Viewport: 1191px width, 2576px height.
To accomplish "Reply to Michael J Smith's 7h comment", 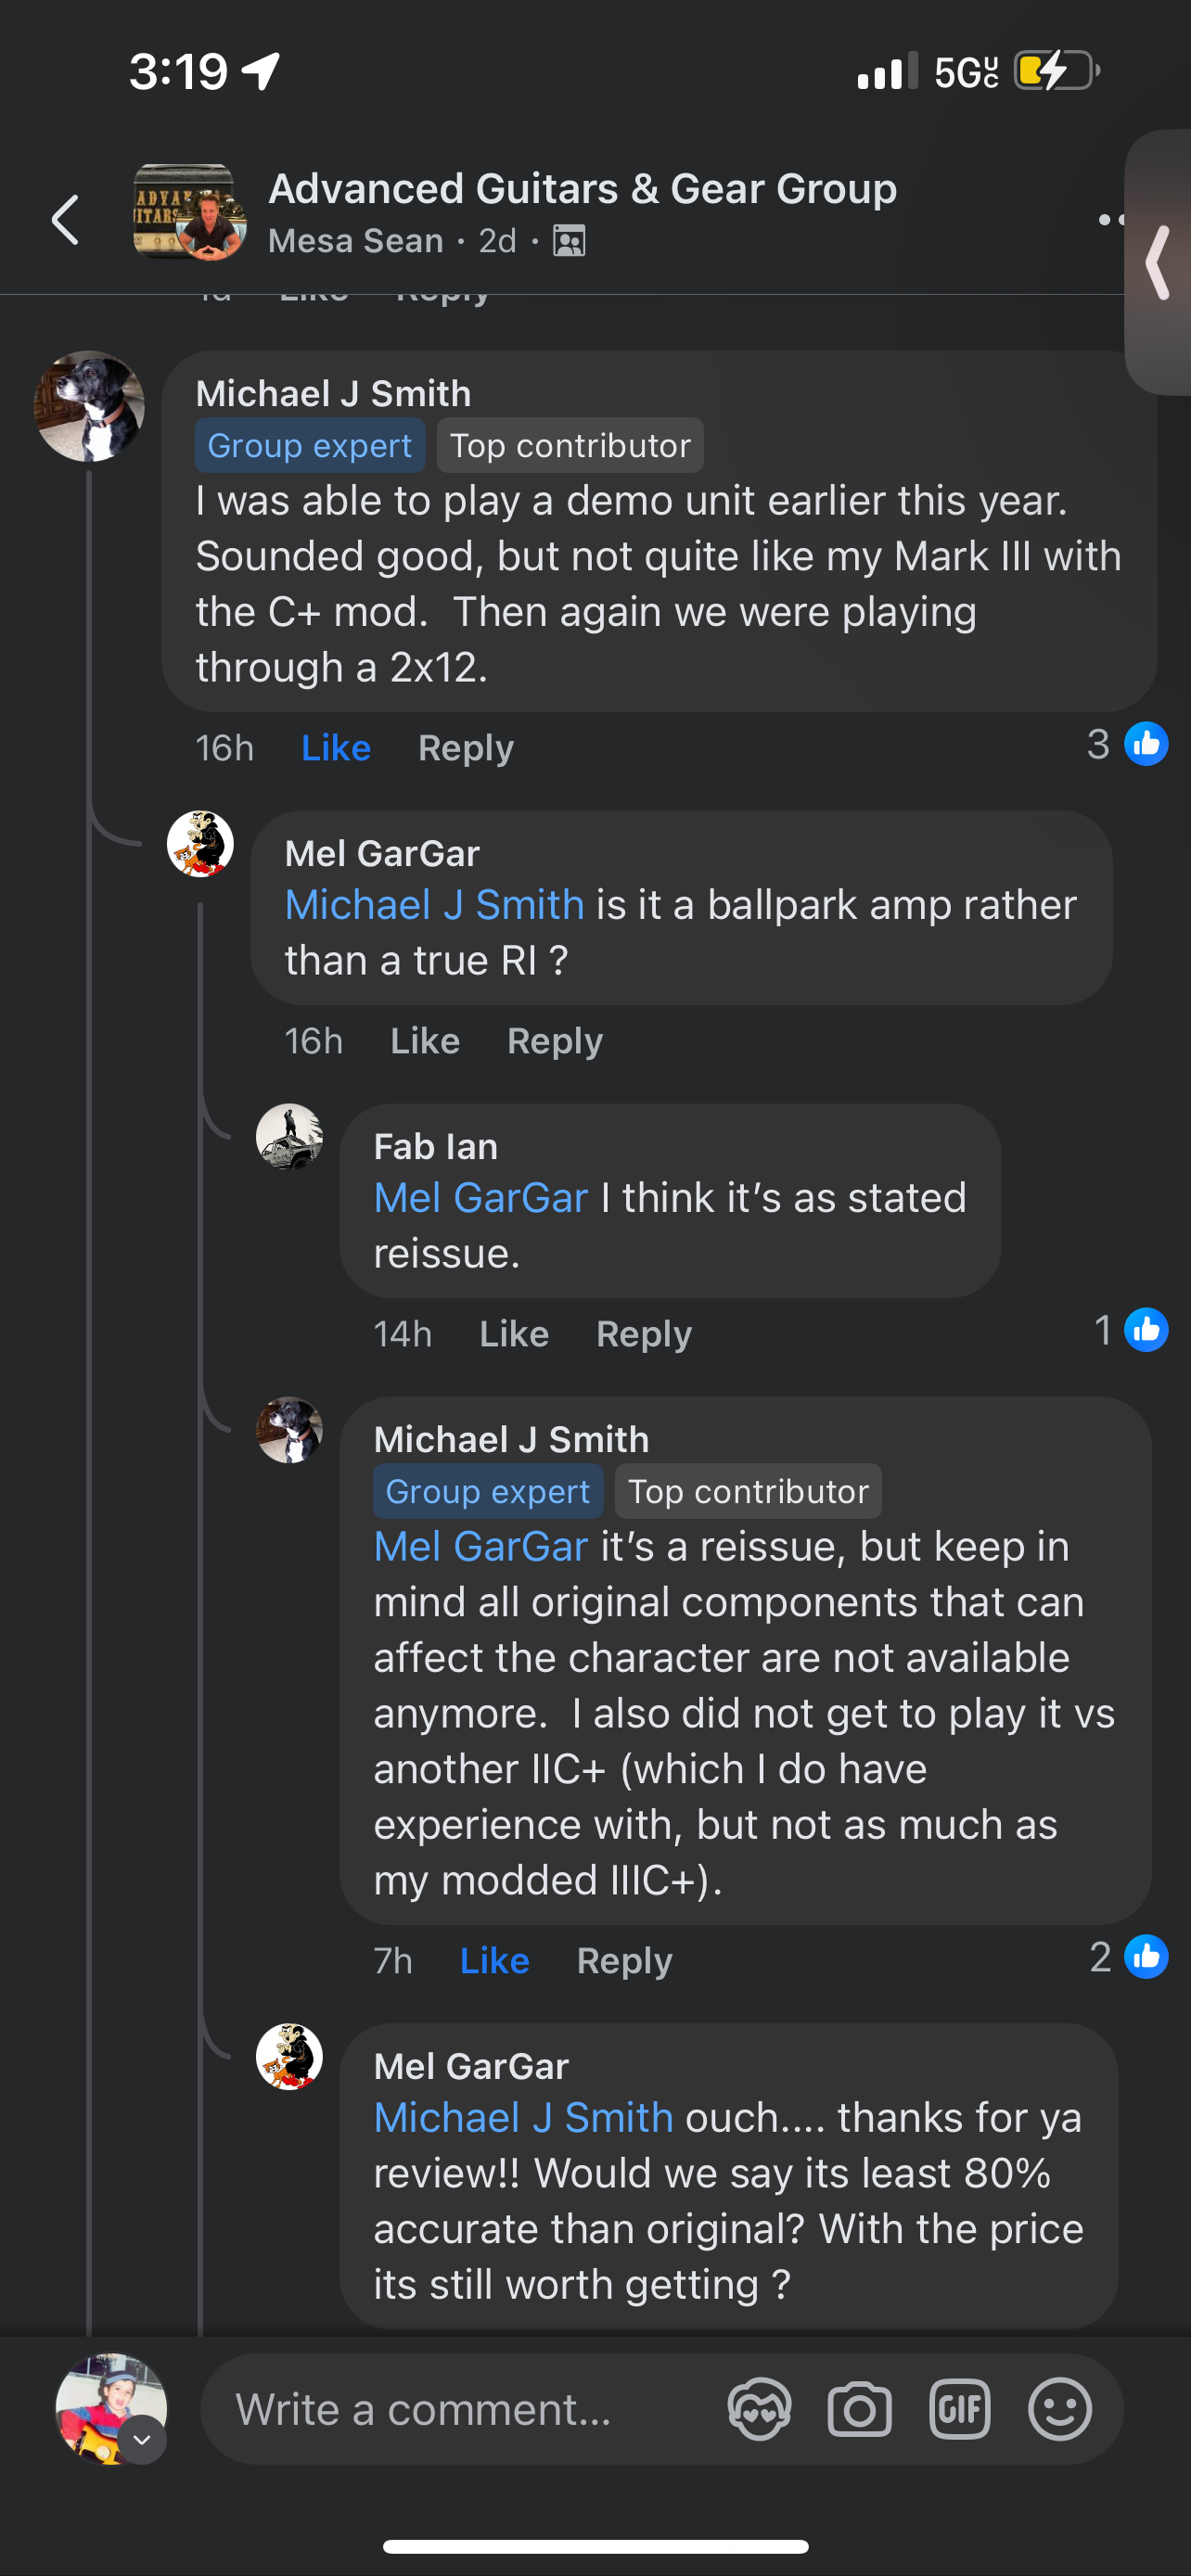I will pos(624,1961).
